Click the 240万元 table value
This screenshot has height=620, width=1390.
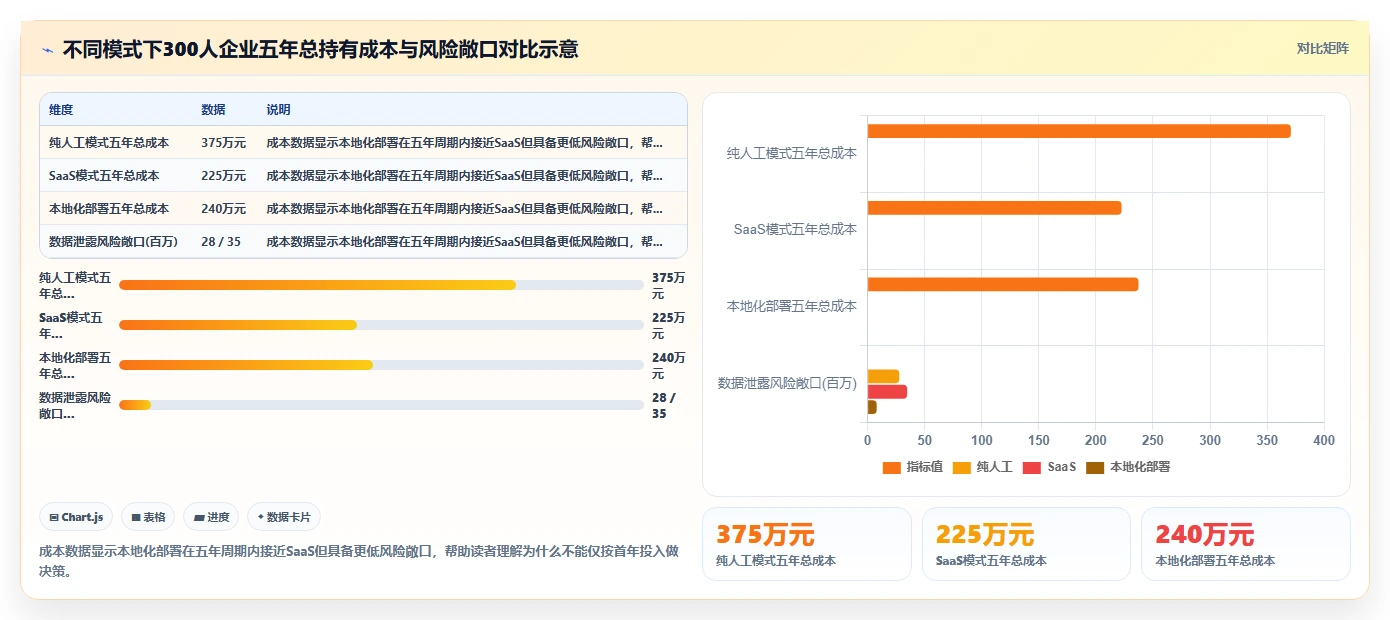(x=223, y=208)
